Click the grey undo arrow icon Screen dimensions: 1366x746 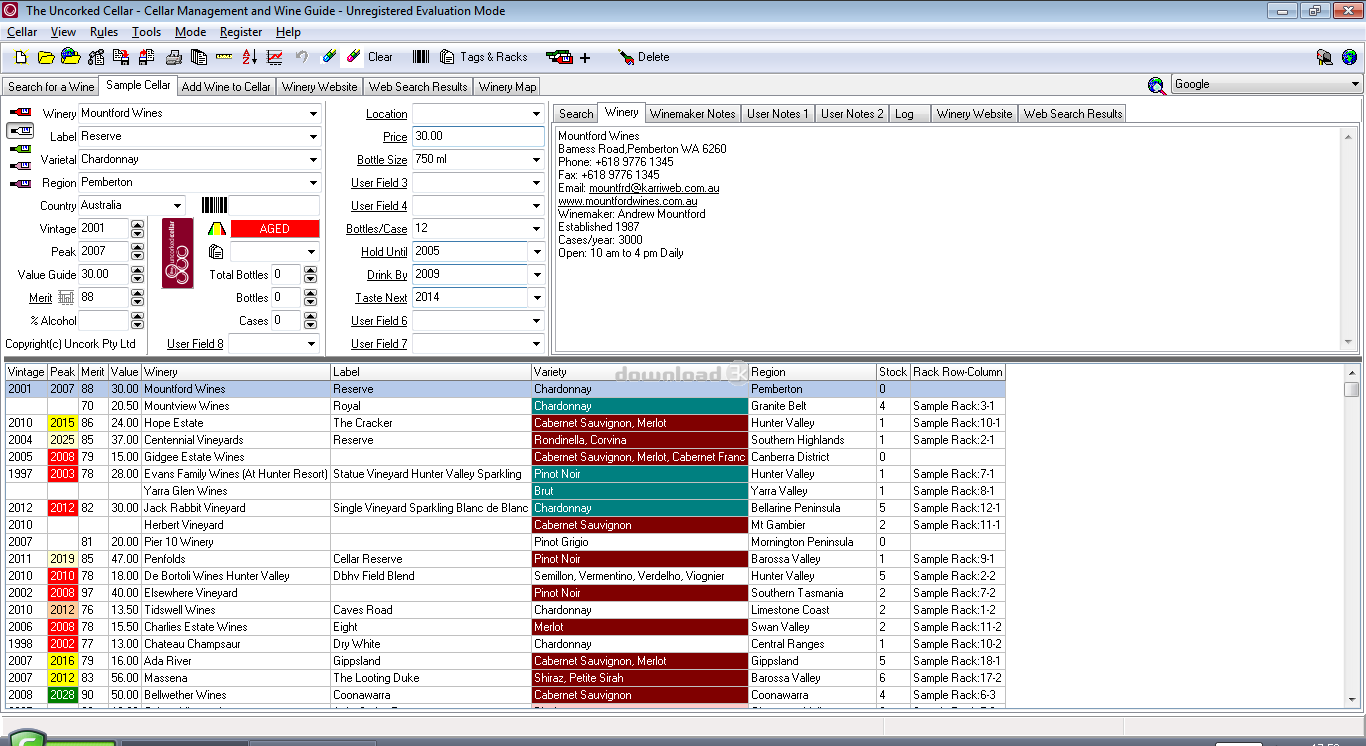click(301, 57)
